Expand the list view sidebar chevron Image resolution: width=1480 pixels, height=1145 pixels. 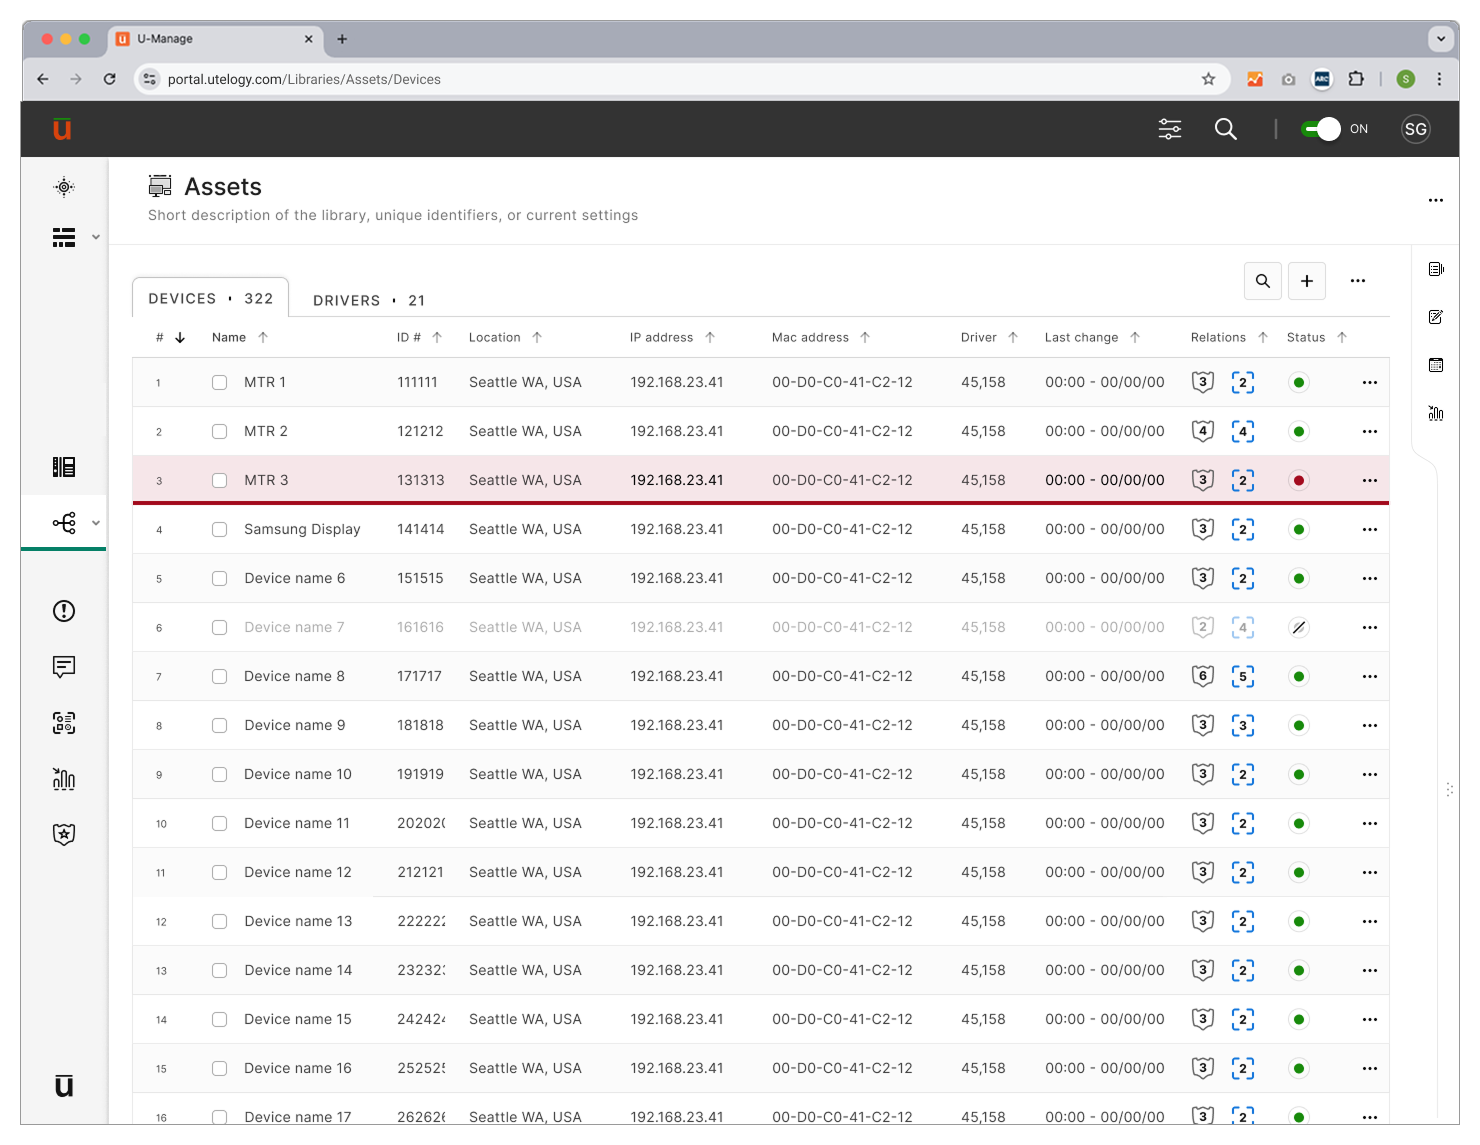click(96, 237)
